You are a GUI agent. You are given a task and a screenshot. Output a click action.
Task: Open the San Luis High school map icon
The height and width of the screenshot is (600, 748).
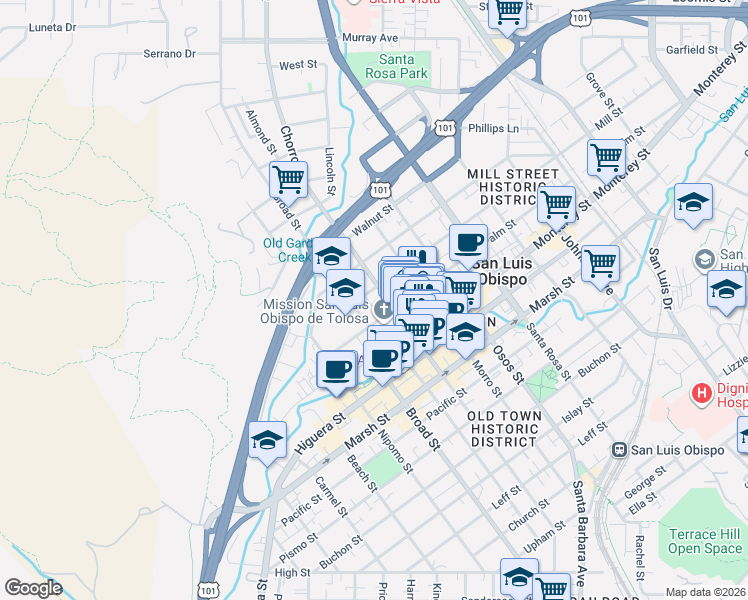tap(704, 260)
